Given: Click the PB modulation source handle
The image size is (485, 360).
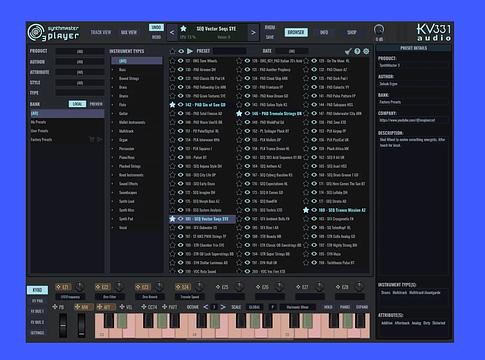Looking at the screenshot, I should [55, 307].
